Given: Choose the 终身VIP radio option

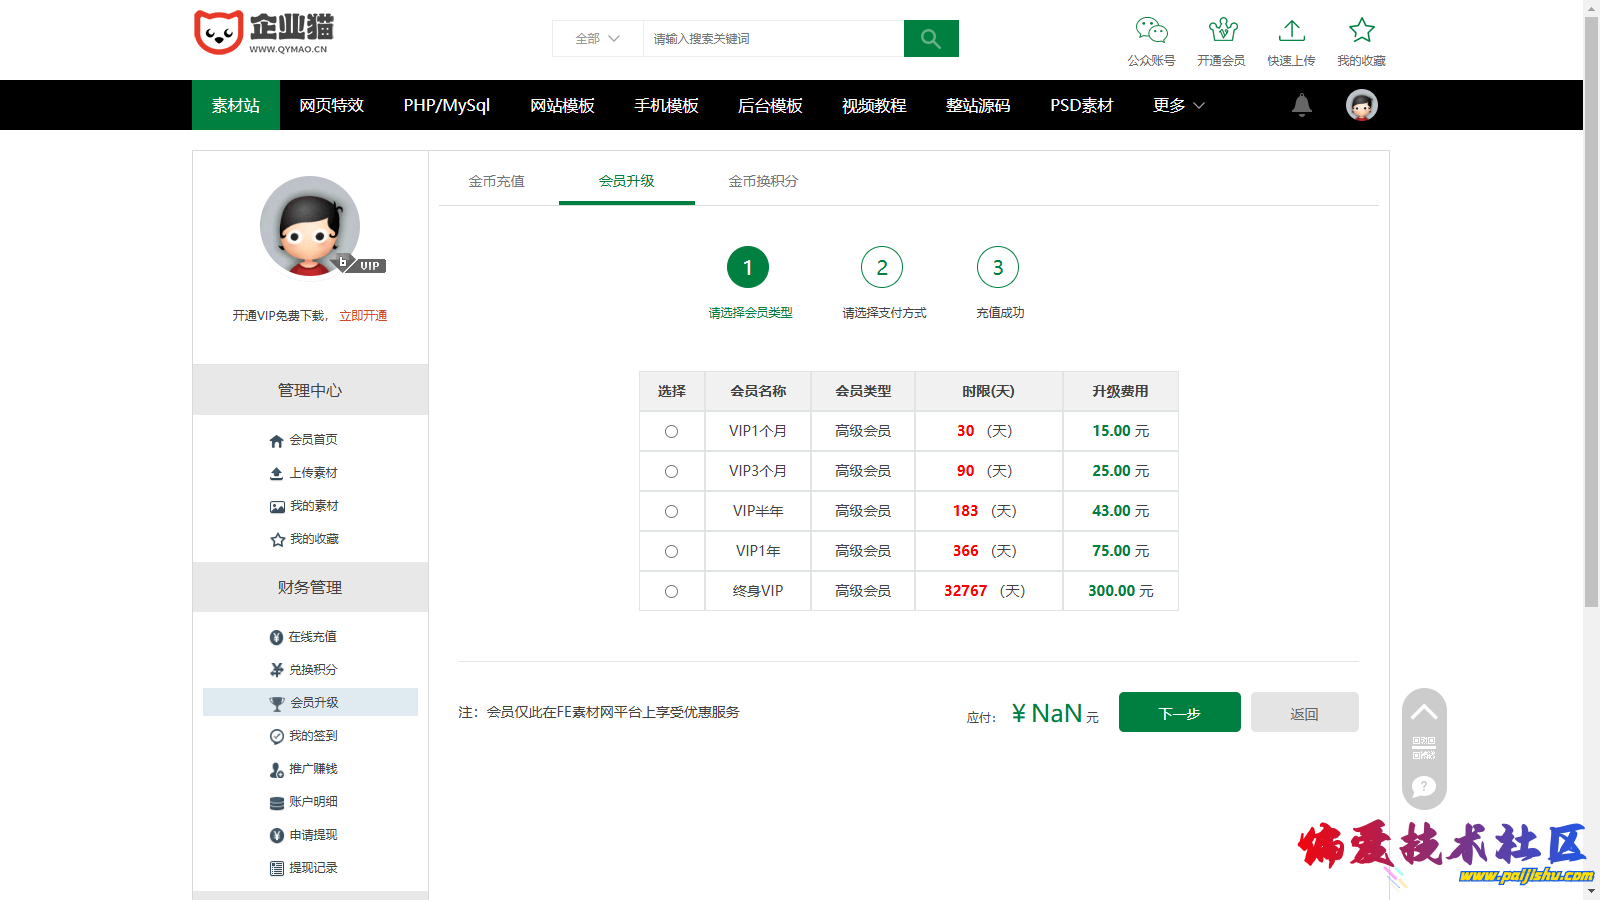Looking at the screenshot, I should pyautogui.click(x=671, y=591).
